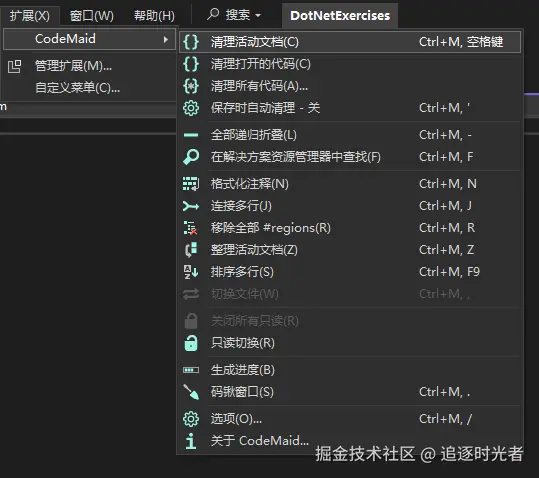Toggle 保存时自动清理 - 关 setting
This screenshot has height=478, width=539.
point(351,108)
